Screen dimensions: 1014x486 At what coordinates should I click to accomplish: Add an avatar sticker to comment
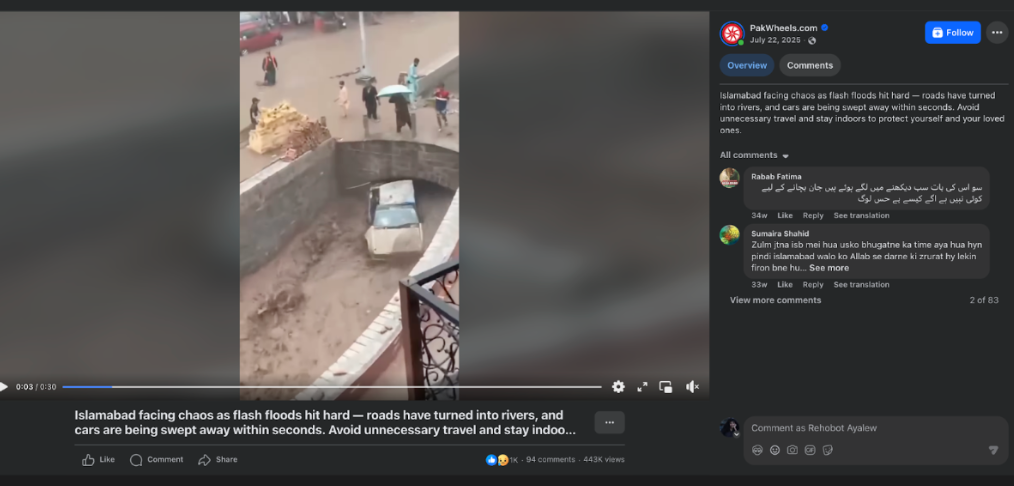[x=757, y=450]
